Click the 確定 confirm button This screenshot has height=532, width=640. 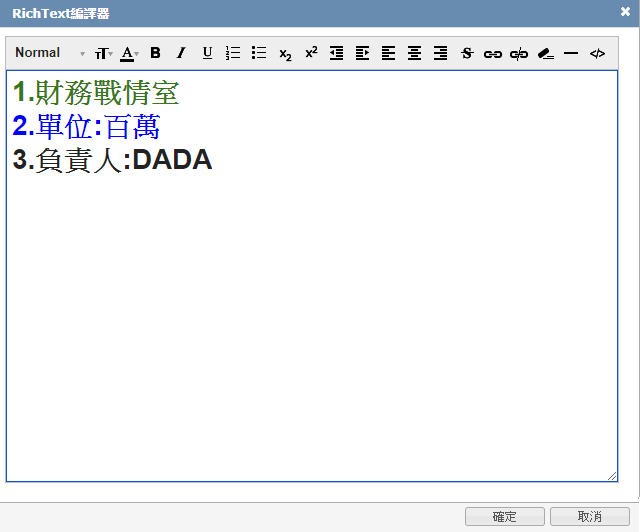click(504, 516)
